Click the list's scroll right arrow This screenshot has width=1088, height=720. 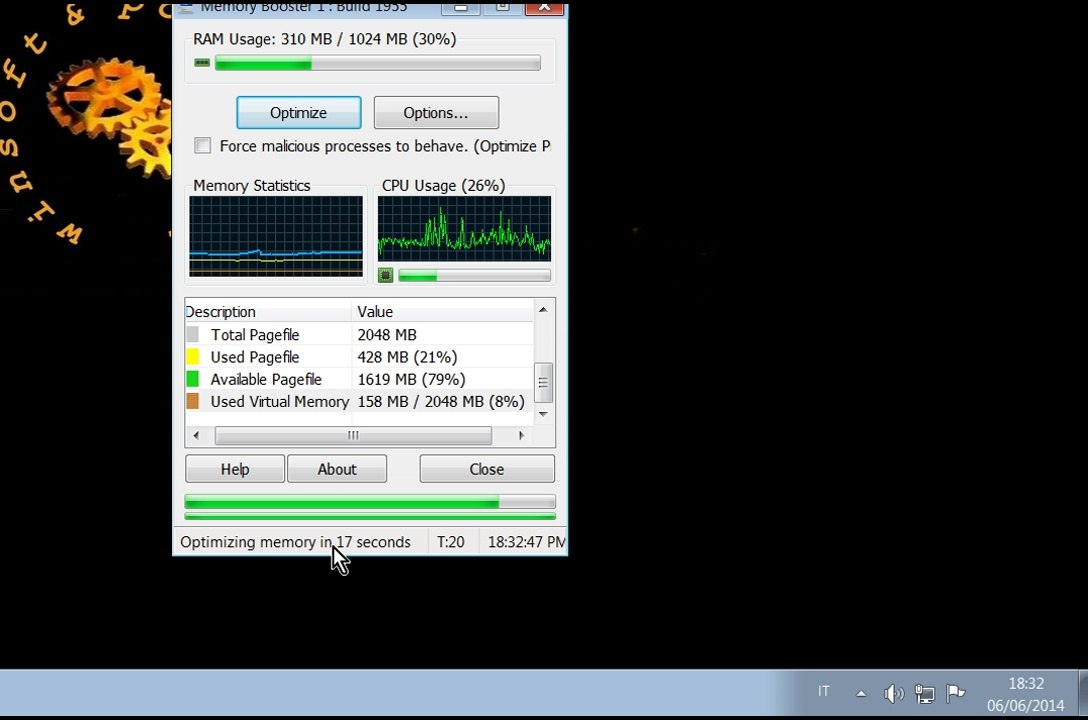pyautogui.click(x=522, y=436)
